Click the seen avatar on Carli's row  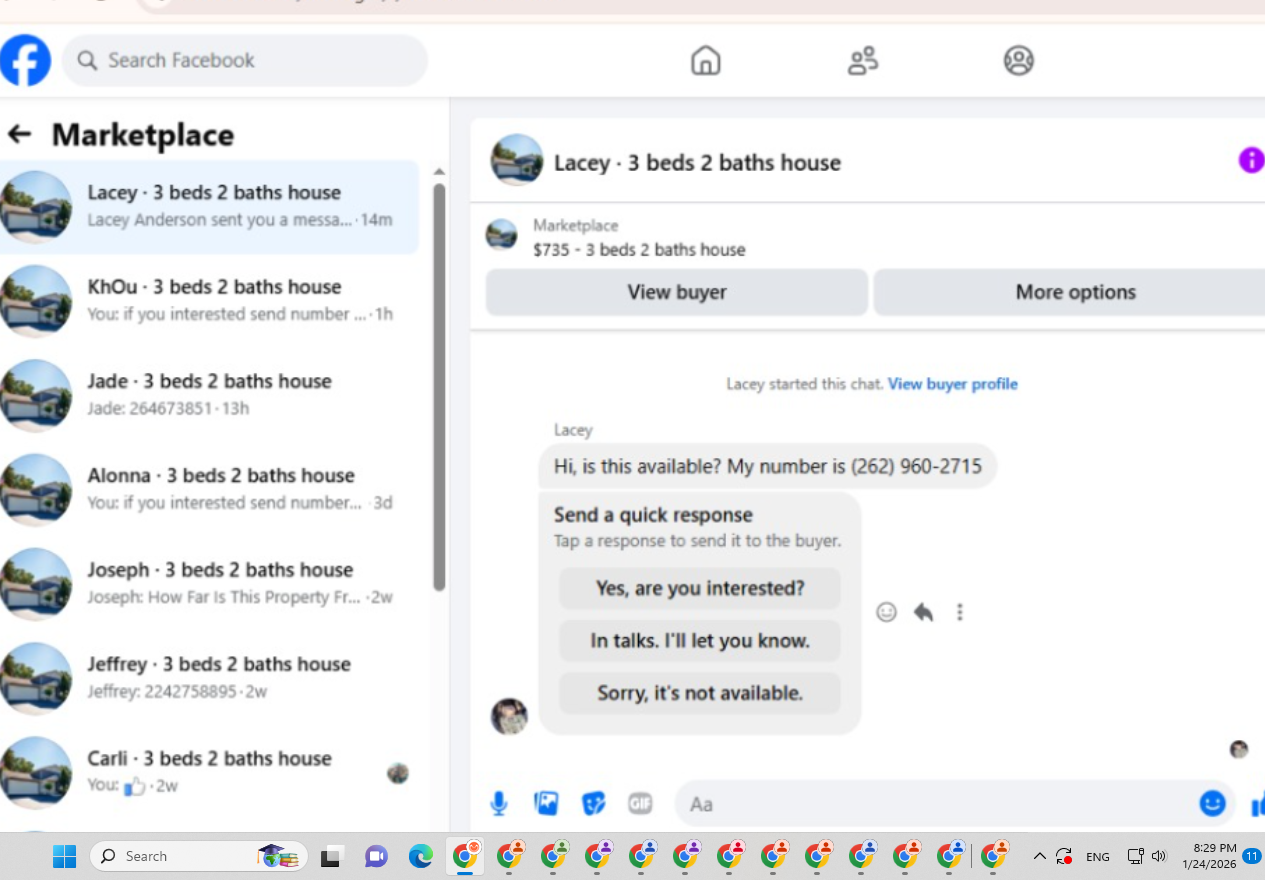pos(398,772)
